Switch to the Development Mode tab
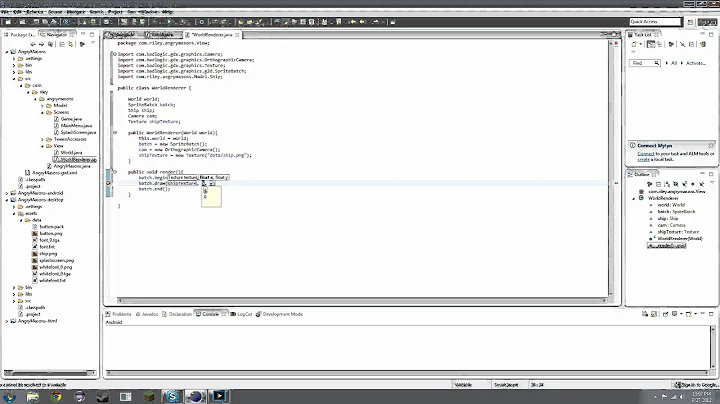This screenshot has height=404, width=720. point(279,314)
